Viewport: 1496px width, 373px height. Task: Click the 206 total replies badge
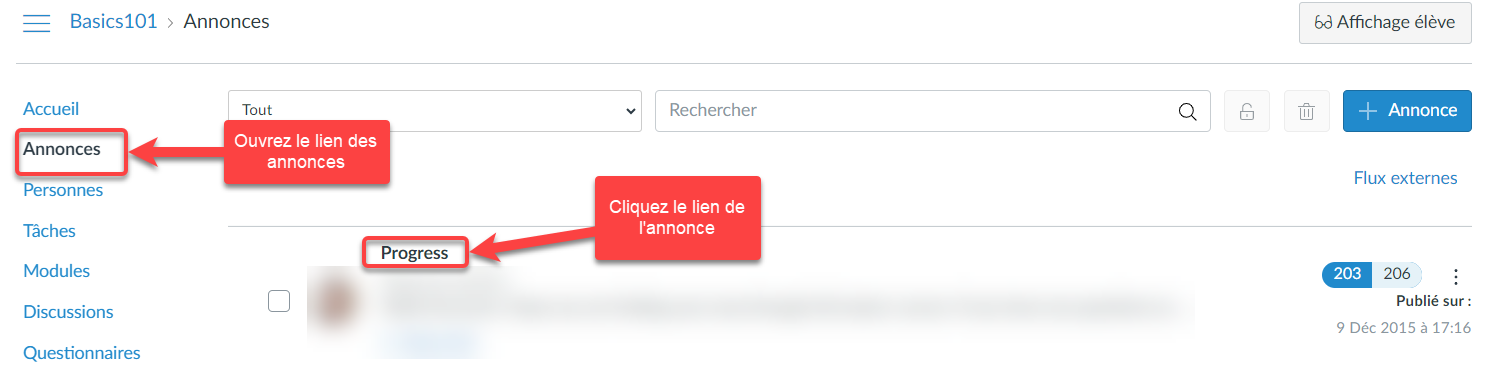tap(1397, 274)
